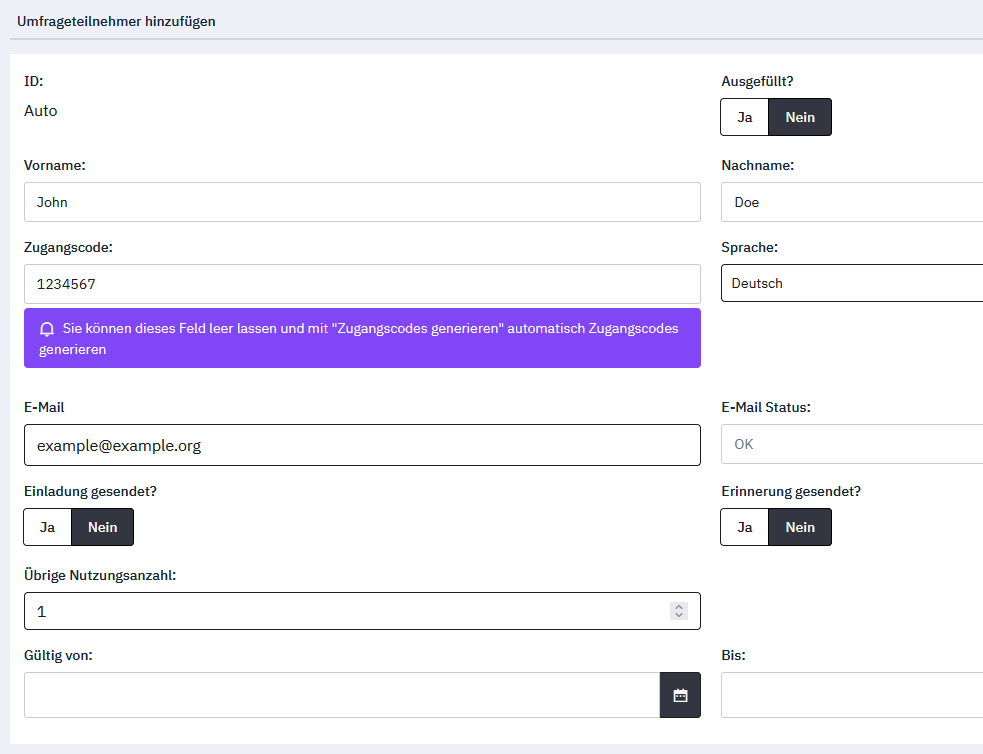Click into the Zugangscode field
The height and width of the screenshot is (754, 983).
(361, 284)
